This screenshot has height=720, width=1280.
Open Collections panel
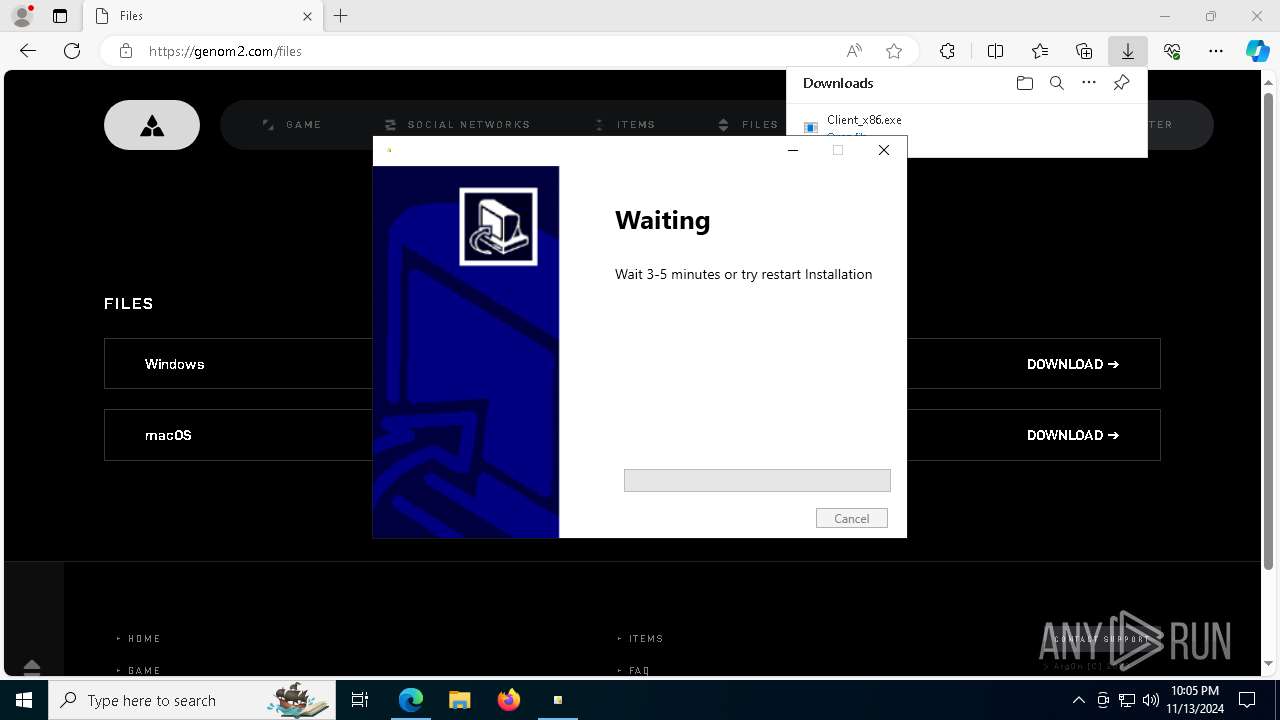click(1084, 51)
